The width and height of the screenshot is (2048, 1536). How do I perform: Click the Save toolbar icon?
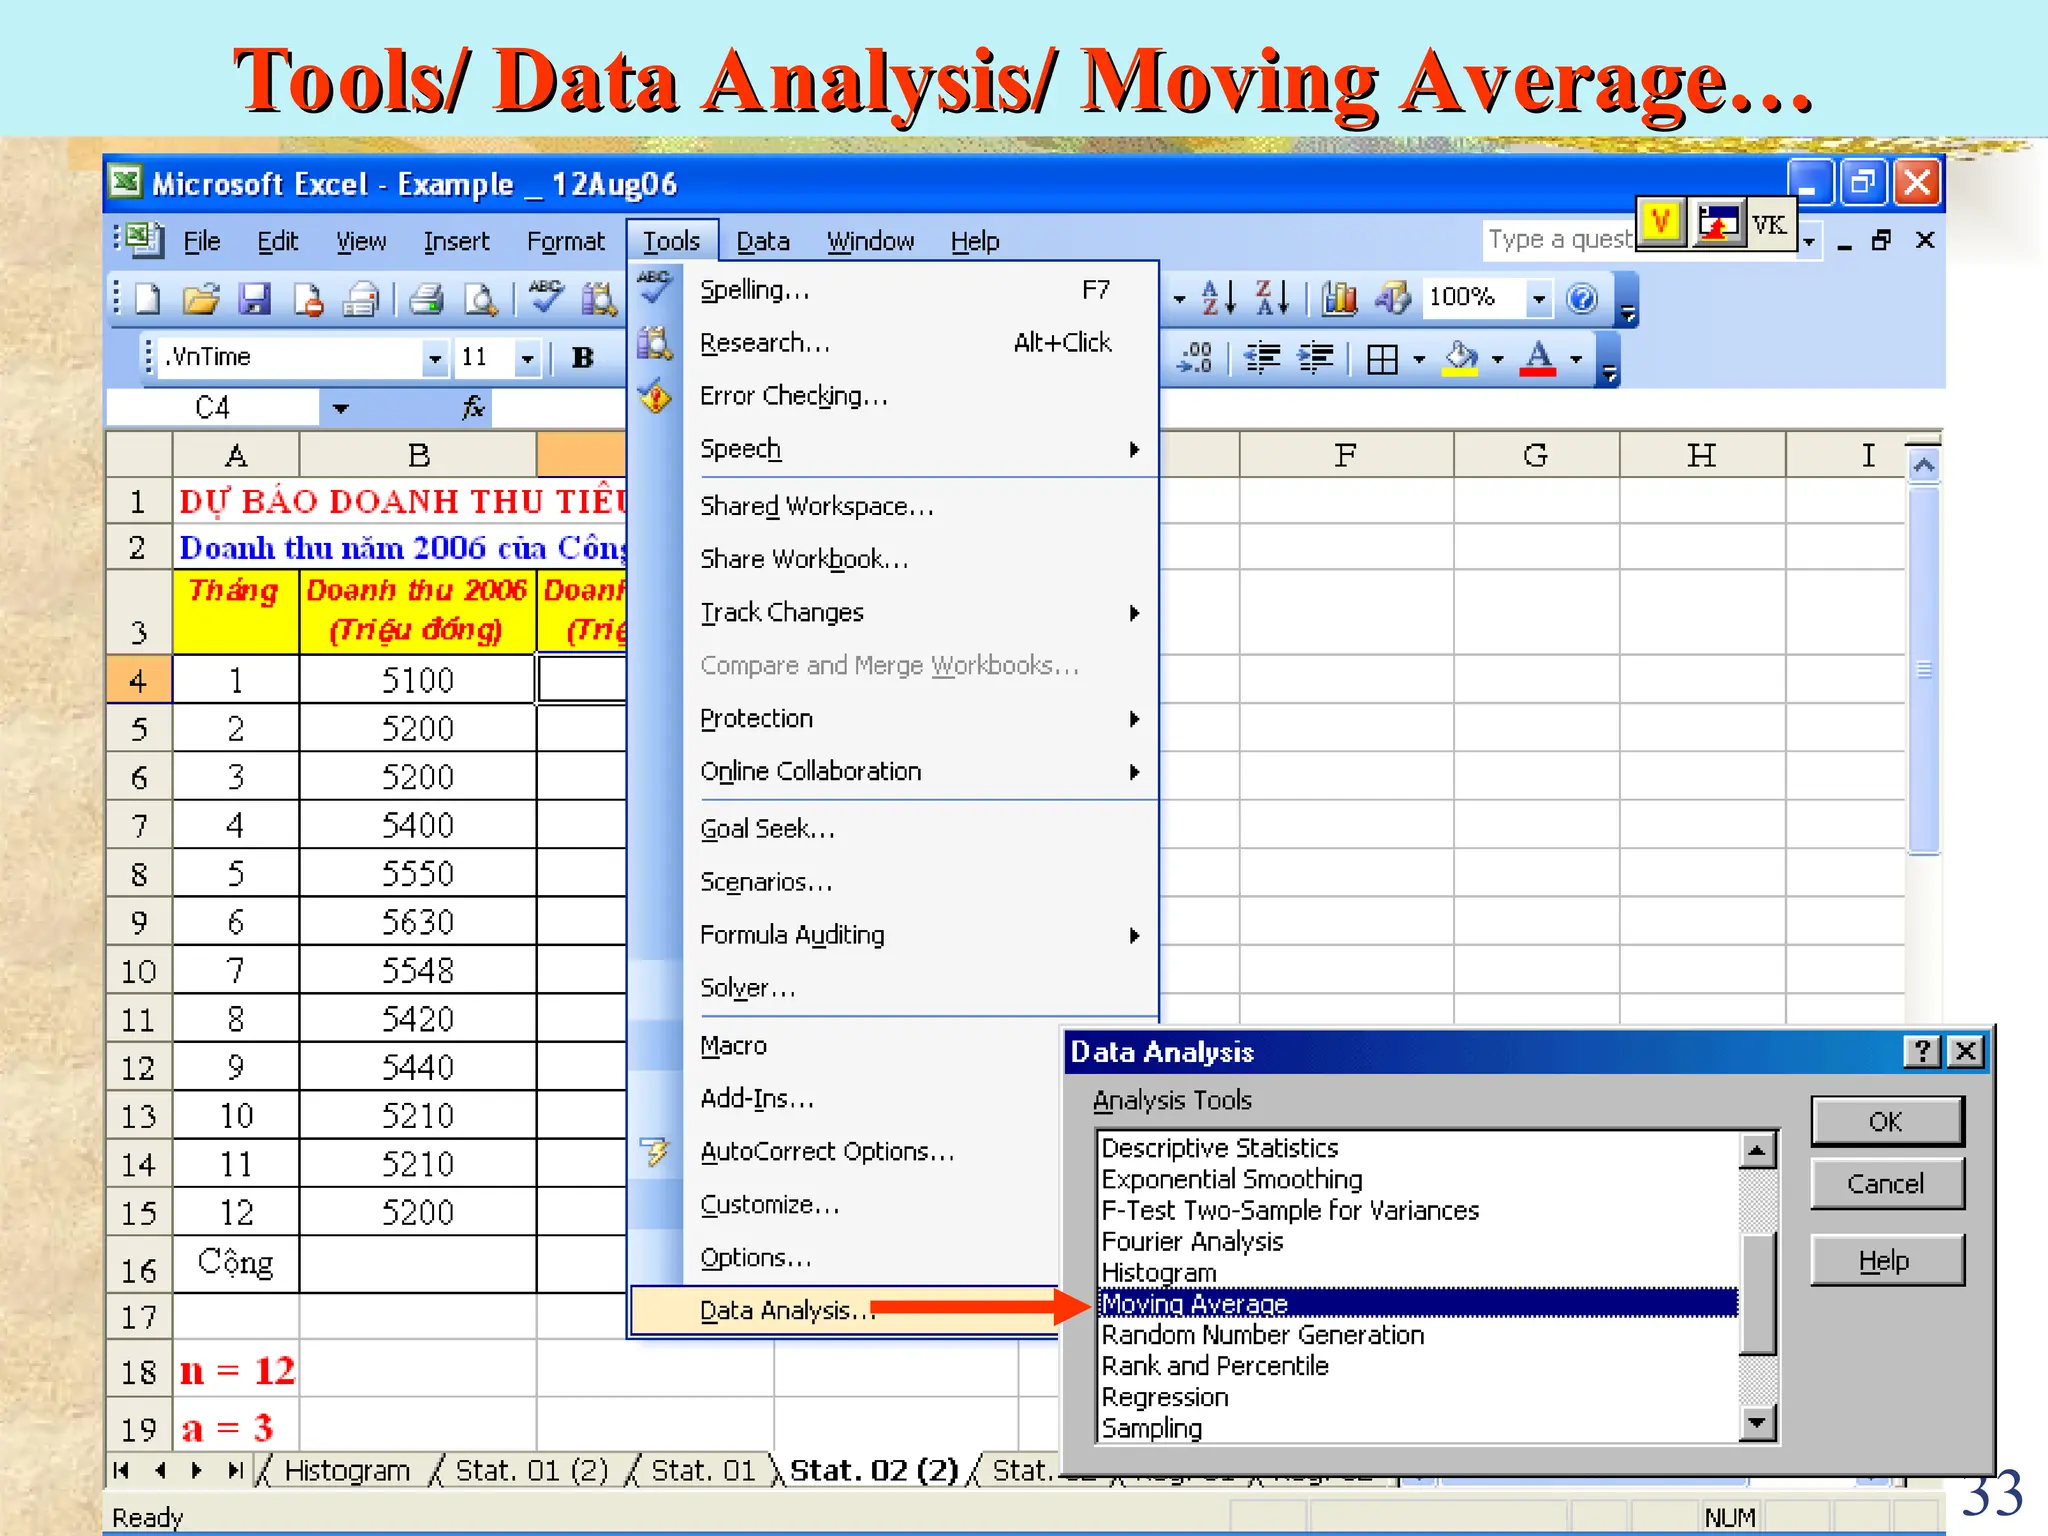(x=254, y=299)
